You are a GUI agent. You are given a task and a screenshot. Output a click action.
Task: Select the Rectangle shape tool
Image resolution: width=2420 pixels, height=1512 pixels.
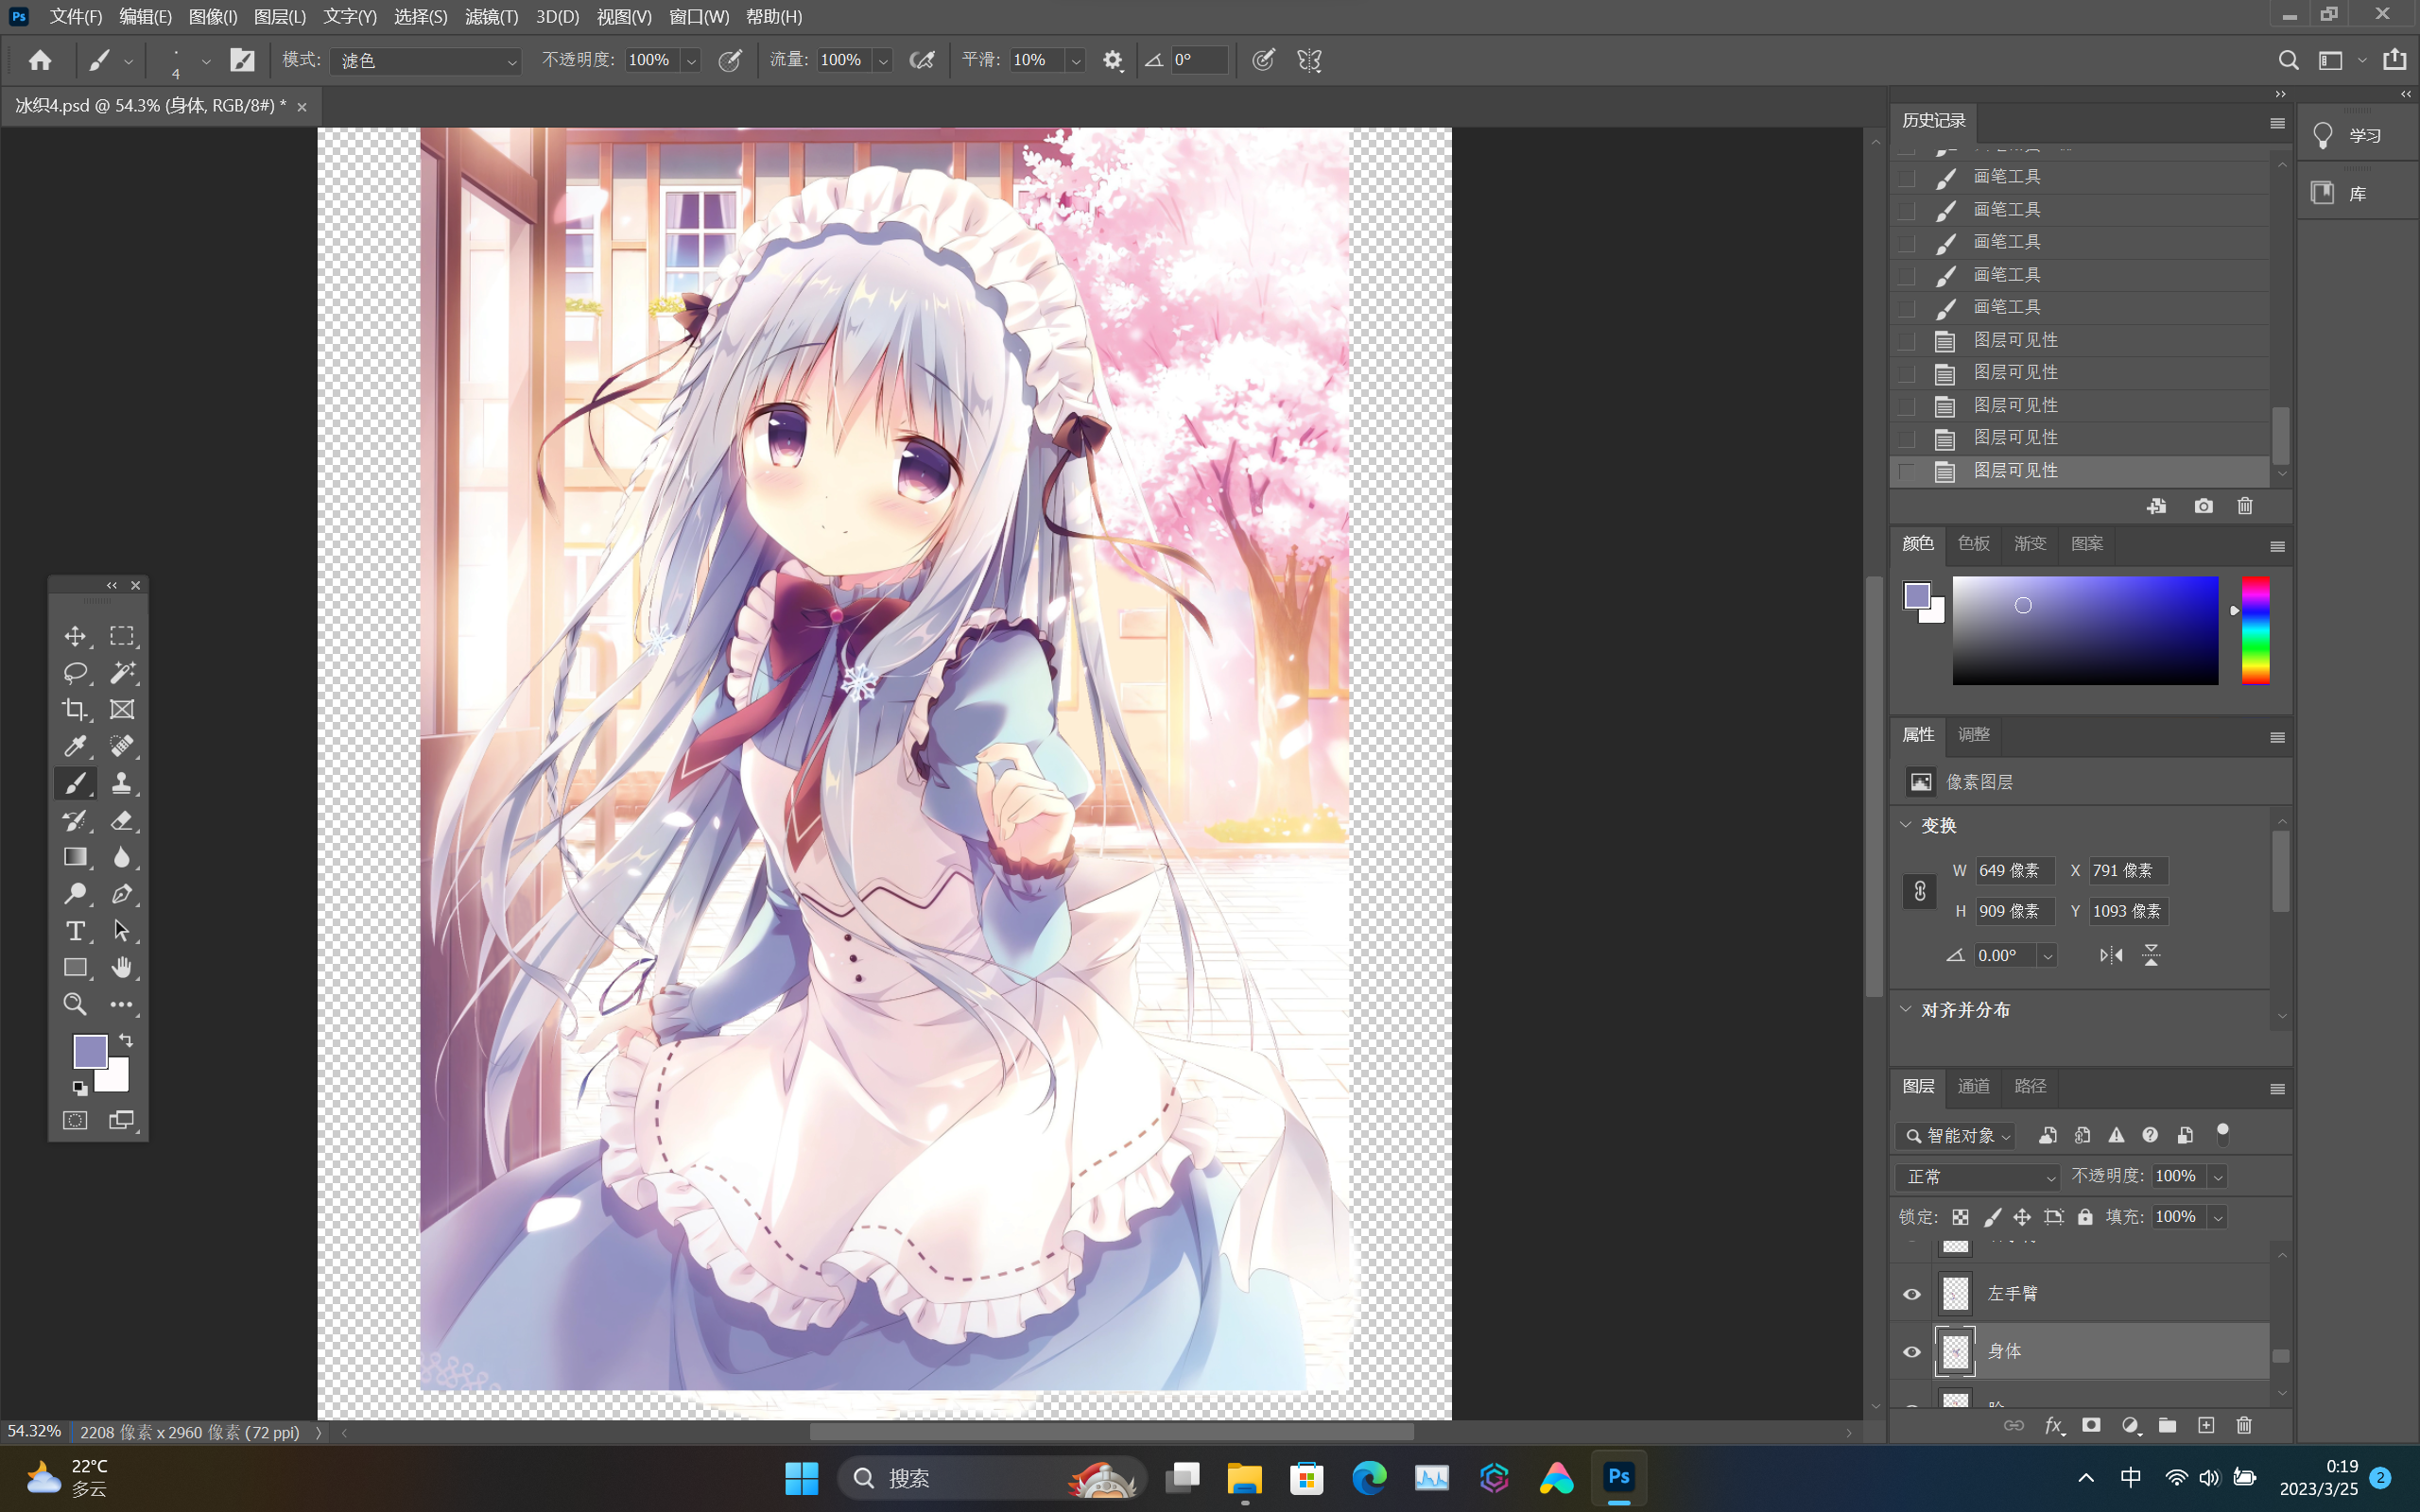coord(75,968)
